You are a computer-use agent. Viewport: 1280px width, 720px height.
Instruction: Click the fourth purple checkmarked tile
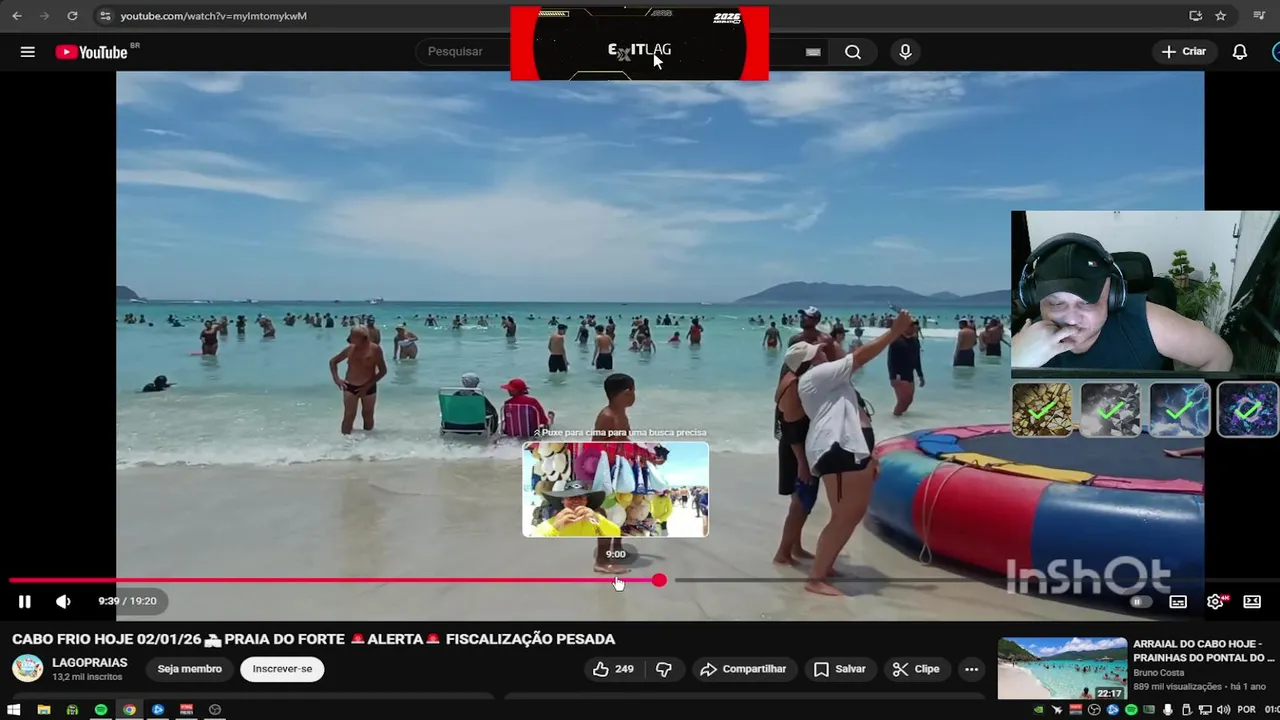click(x=1248, y=410)
